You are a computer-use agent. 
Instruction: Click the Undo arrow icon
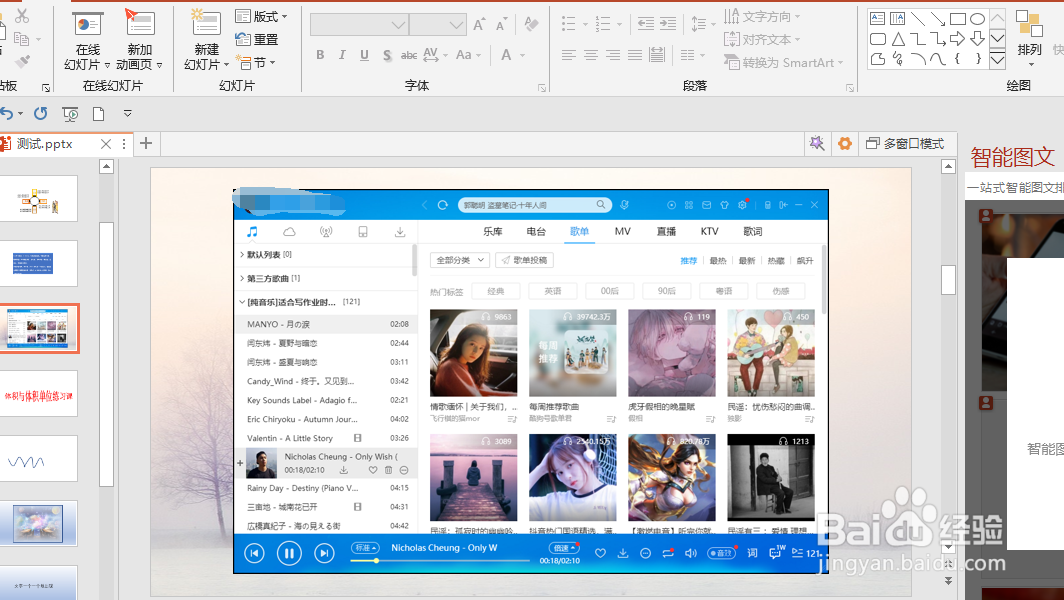tap(7, 113)
